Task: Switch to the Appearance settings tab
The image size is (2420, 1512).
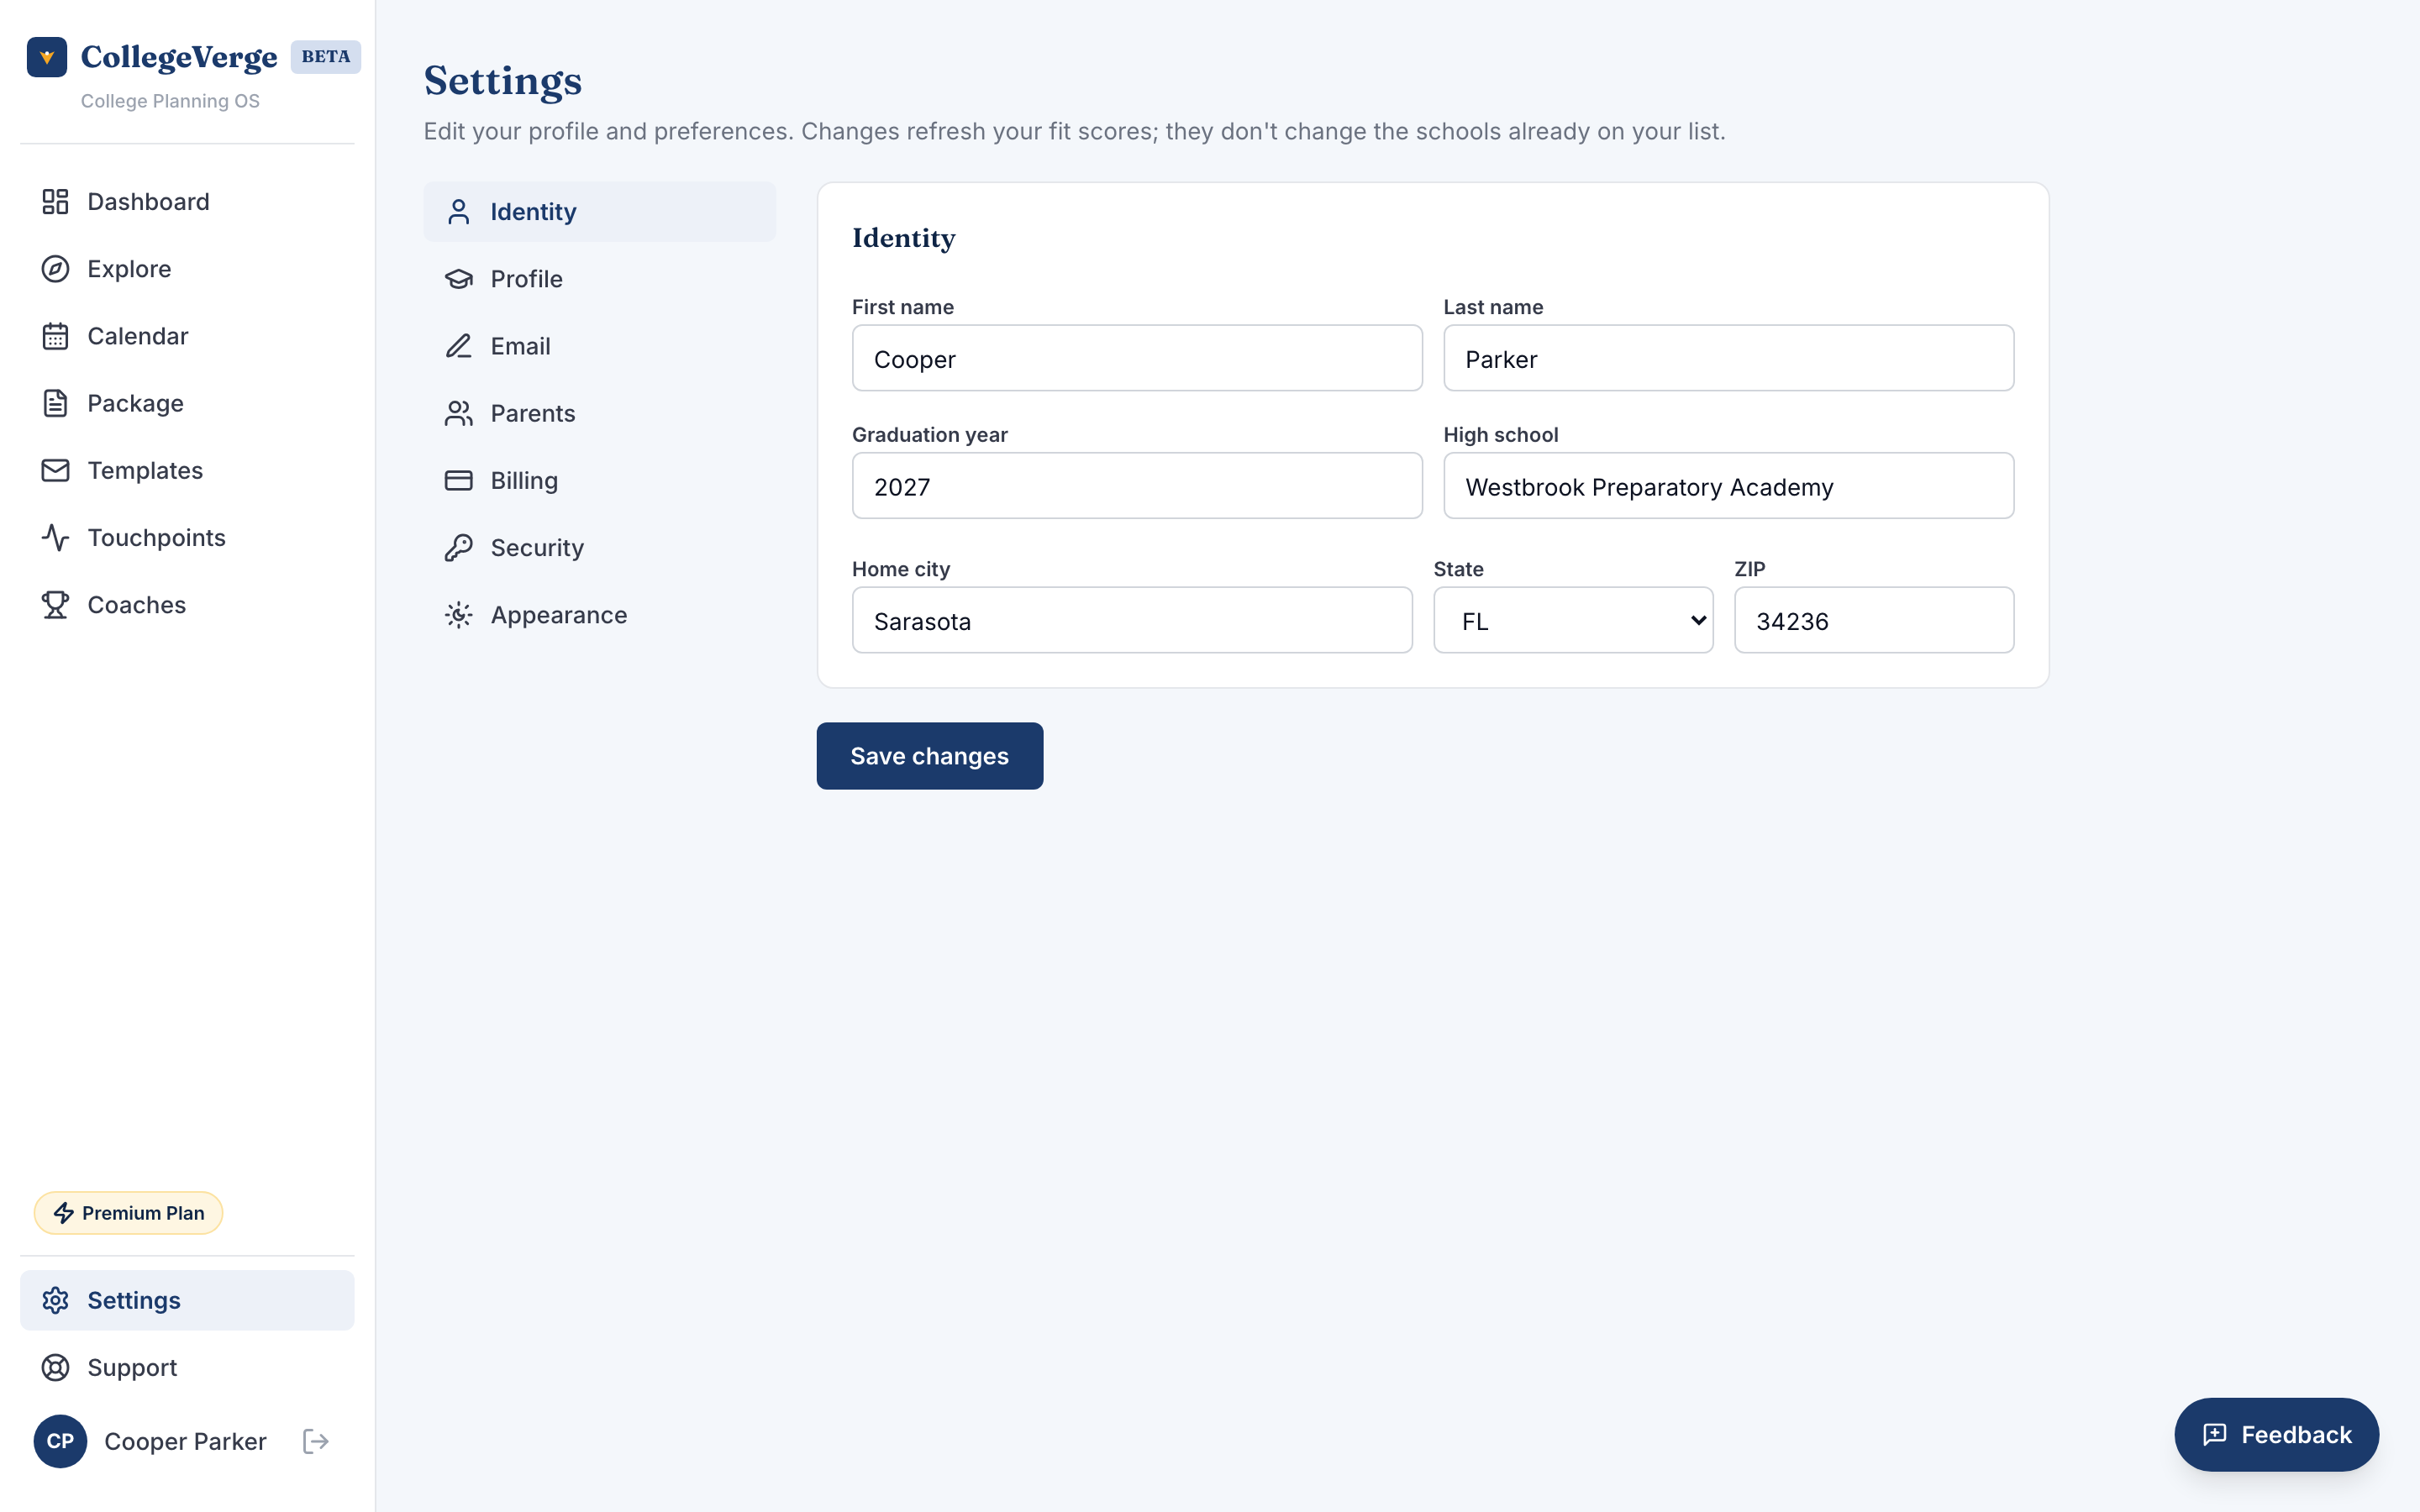Action: coord(599,615)
